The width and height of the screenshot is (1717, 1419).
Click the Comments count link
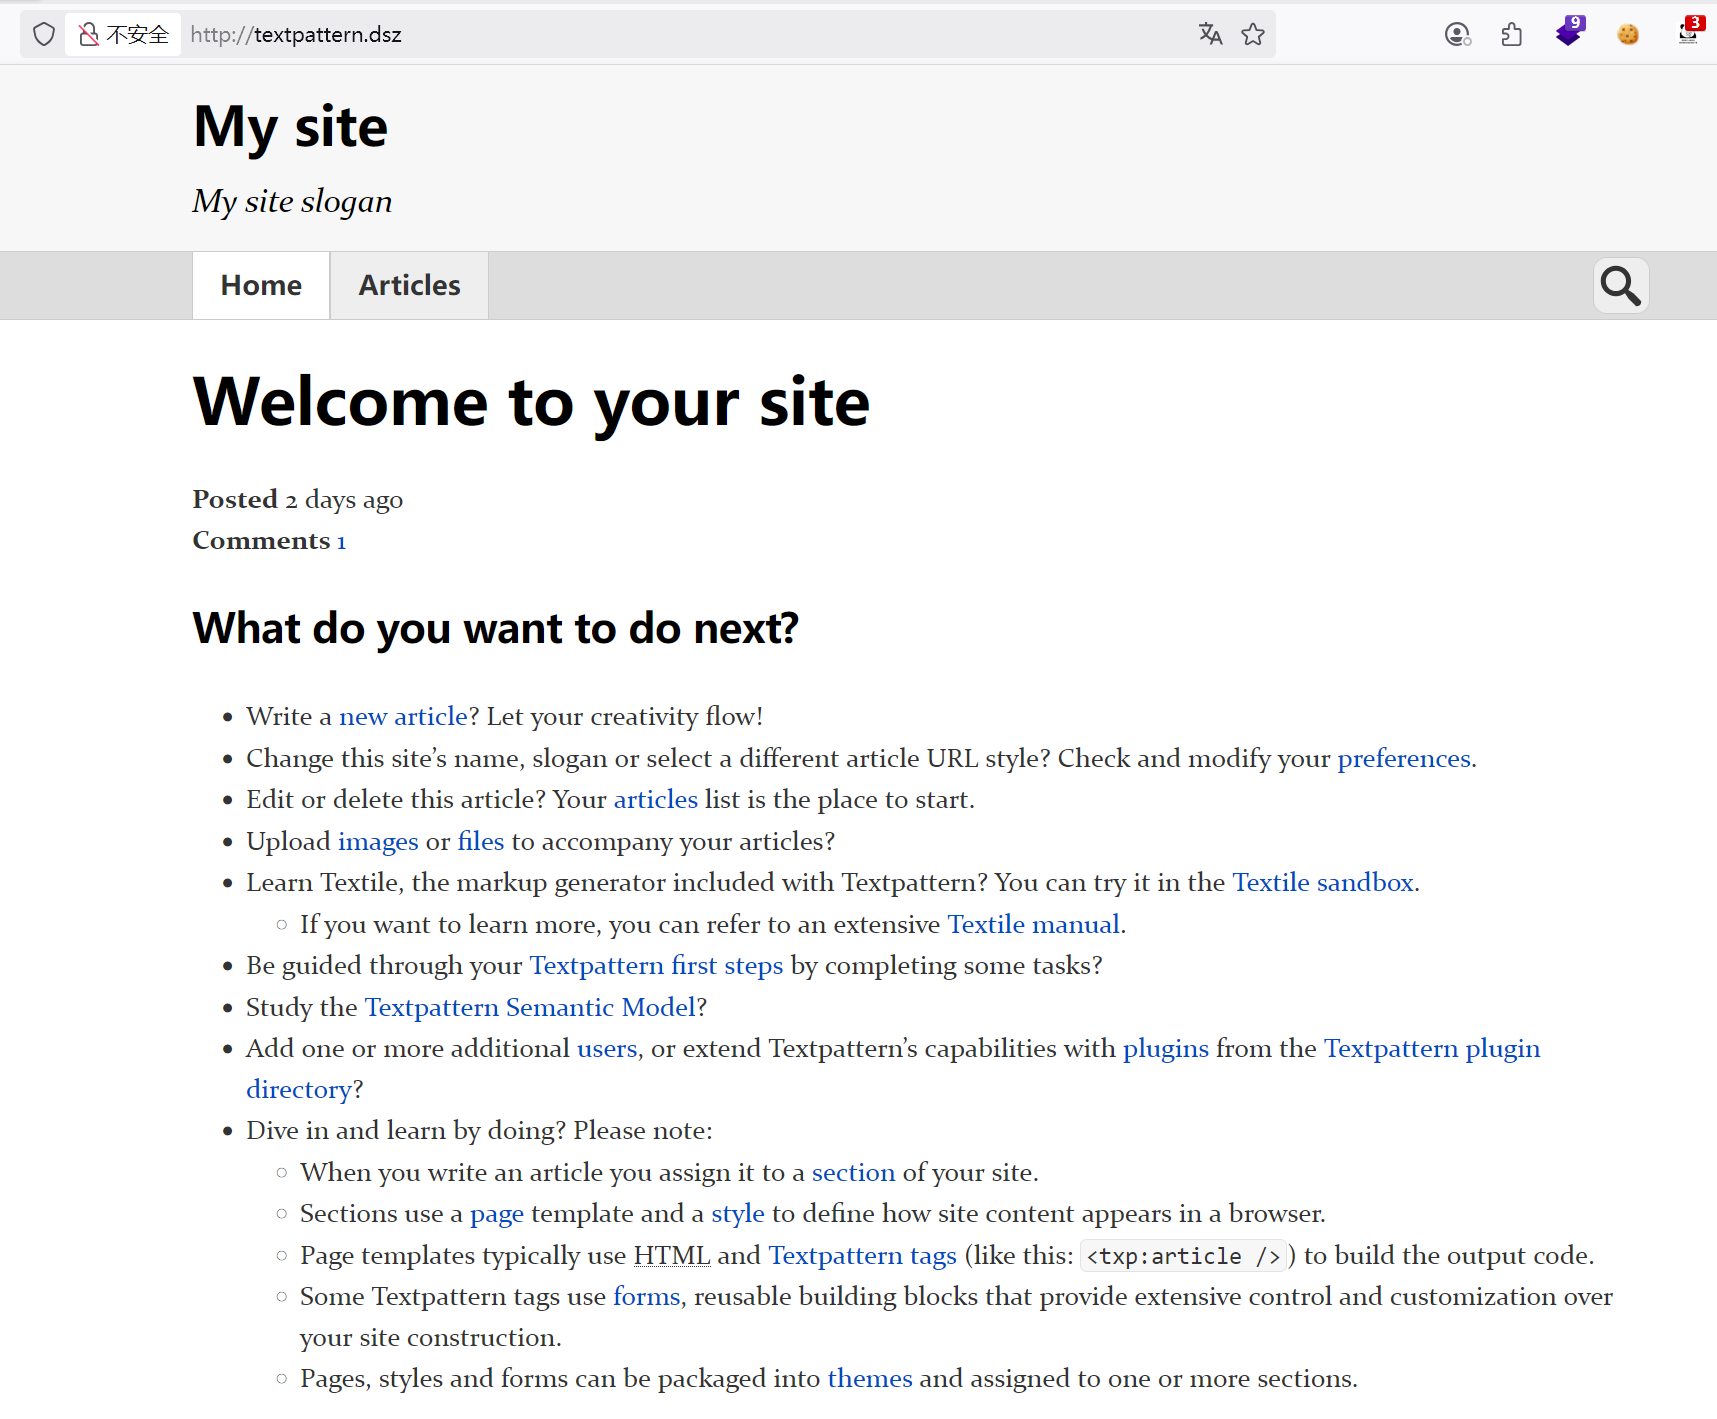[x=341, y=542]
